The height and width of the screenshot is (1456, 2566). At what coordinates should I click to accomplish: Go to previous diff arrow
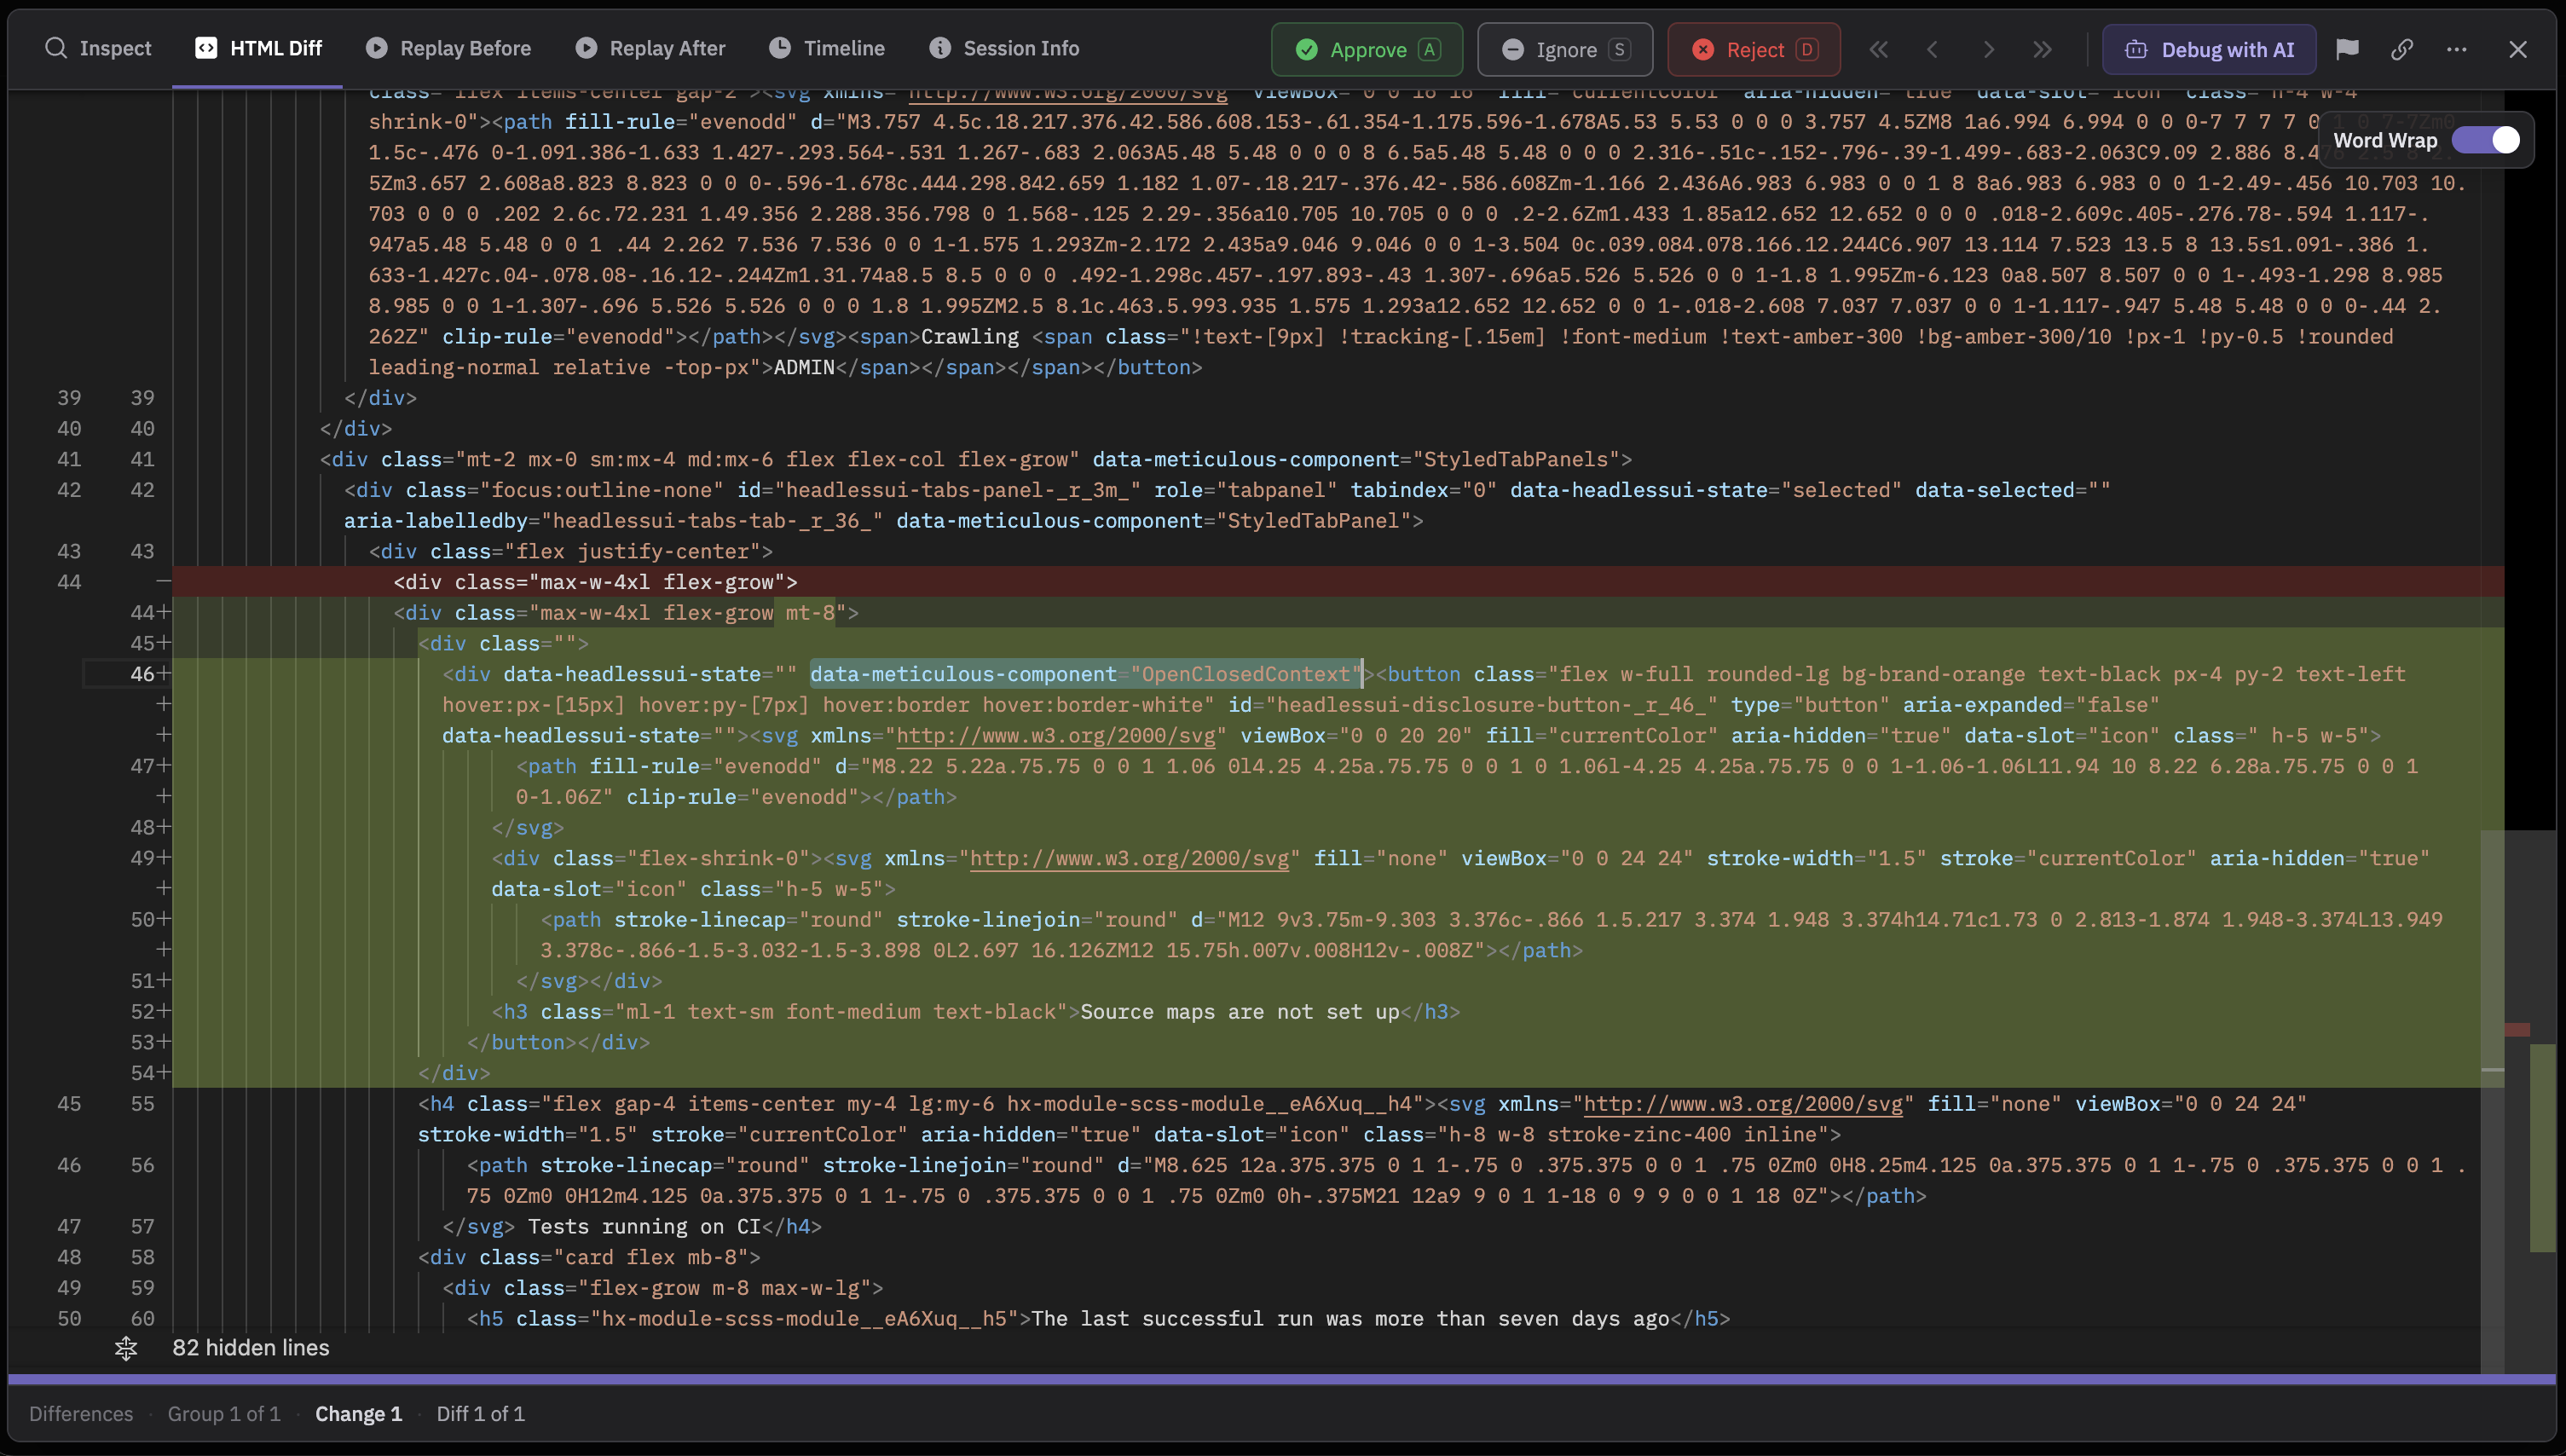(1932, 50)
